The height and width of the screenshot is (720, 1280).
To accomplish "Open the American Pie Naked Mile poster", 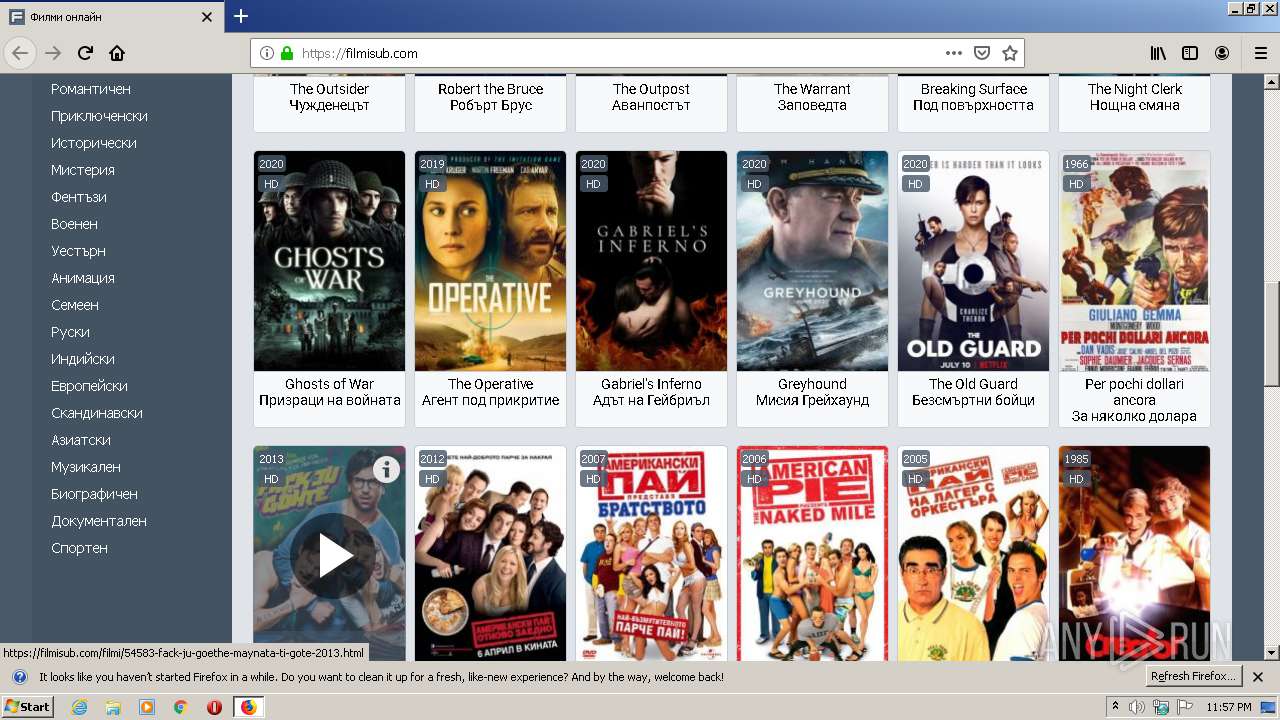I will (x=812, y=553).
